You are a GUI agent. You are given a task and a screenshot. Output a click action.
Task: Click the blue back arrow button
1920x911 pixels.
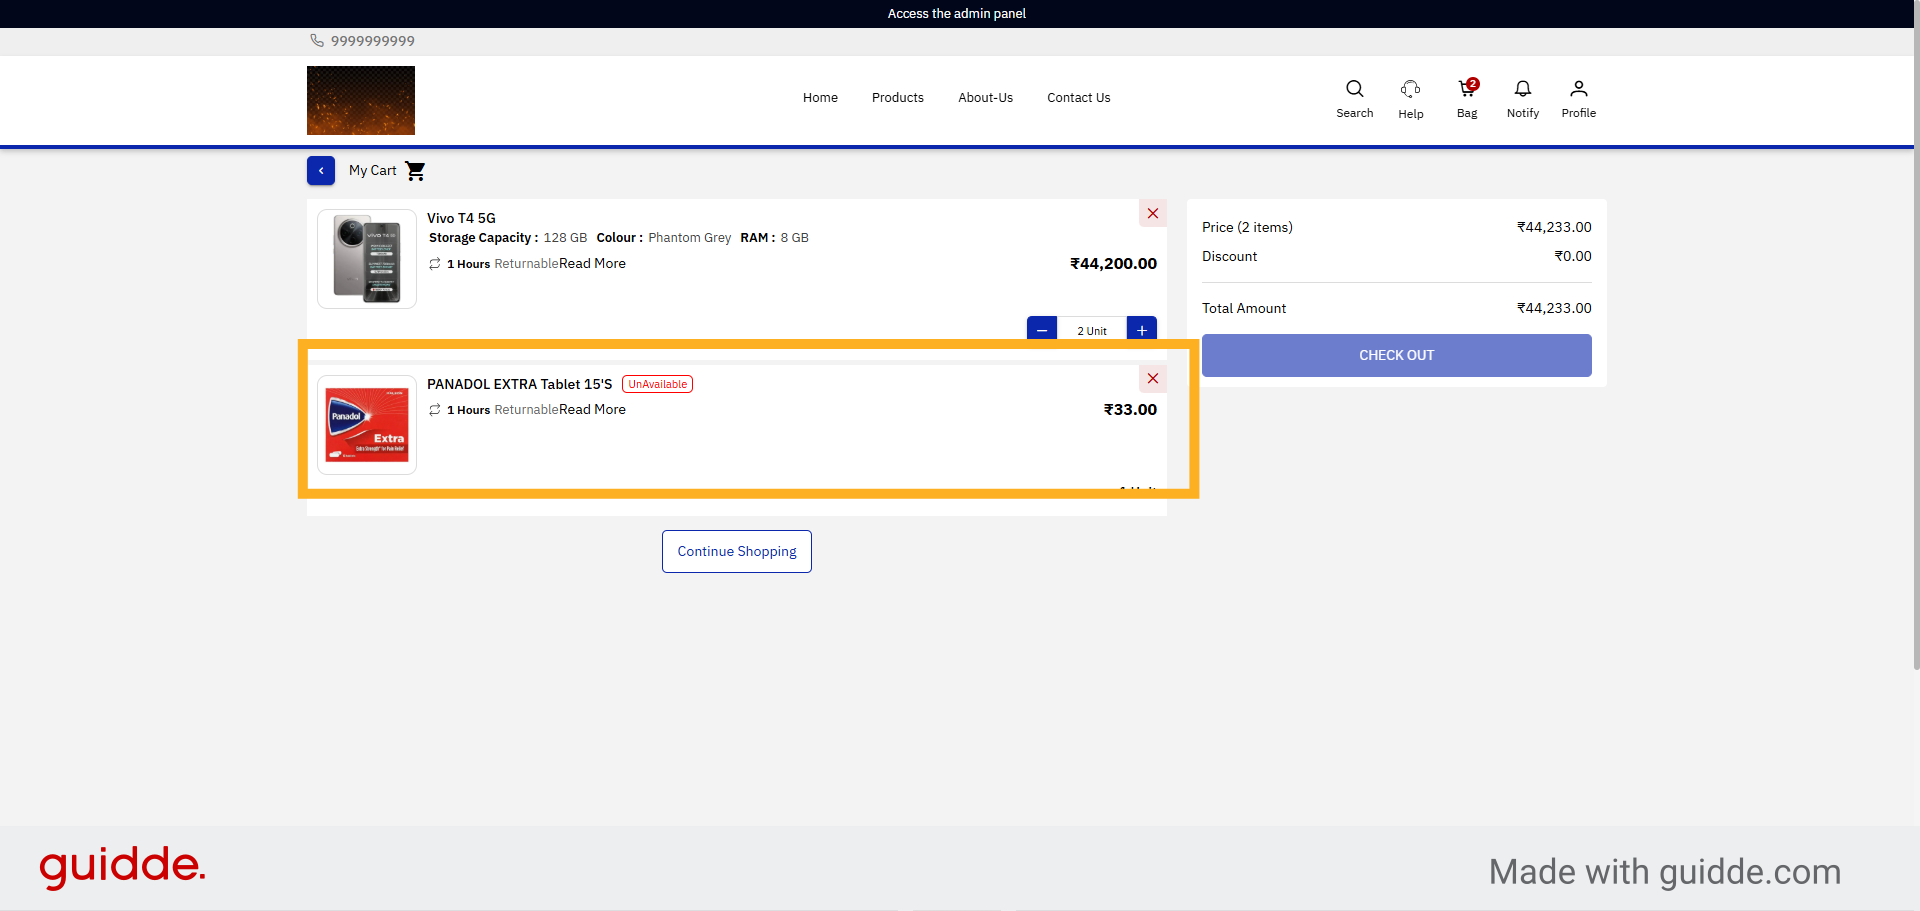321,171
